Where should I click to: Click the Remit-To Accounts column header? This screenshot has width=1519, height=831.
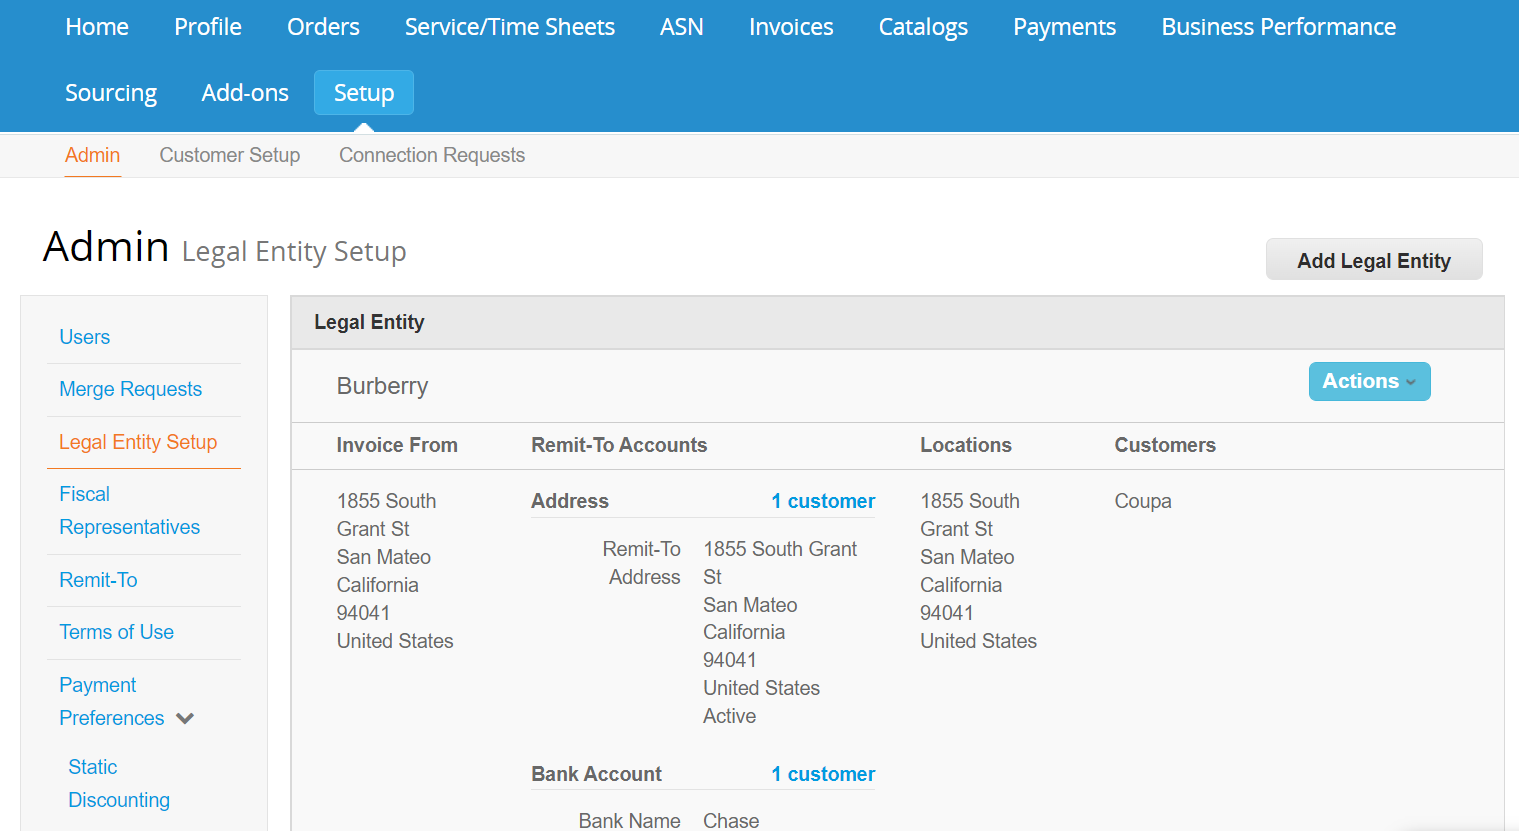tap(619, 445)
